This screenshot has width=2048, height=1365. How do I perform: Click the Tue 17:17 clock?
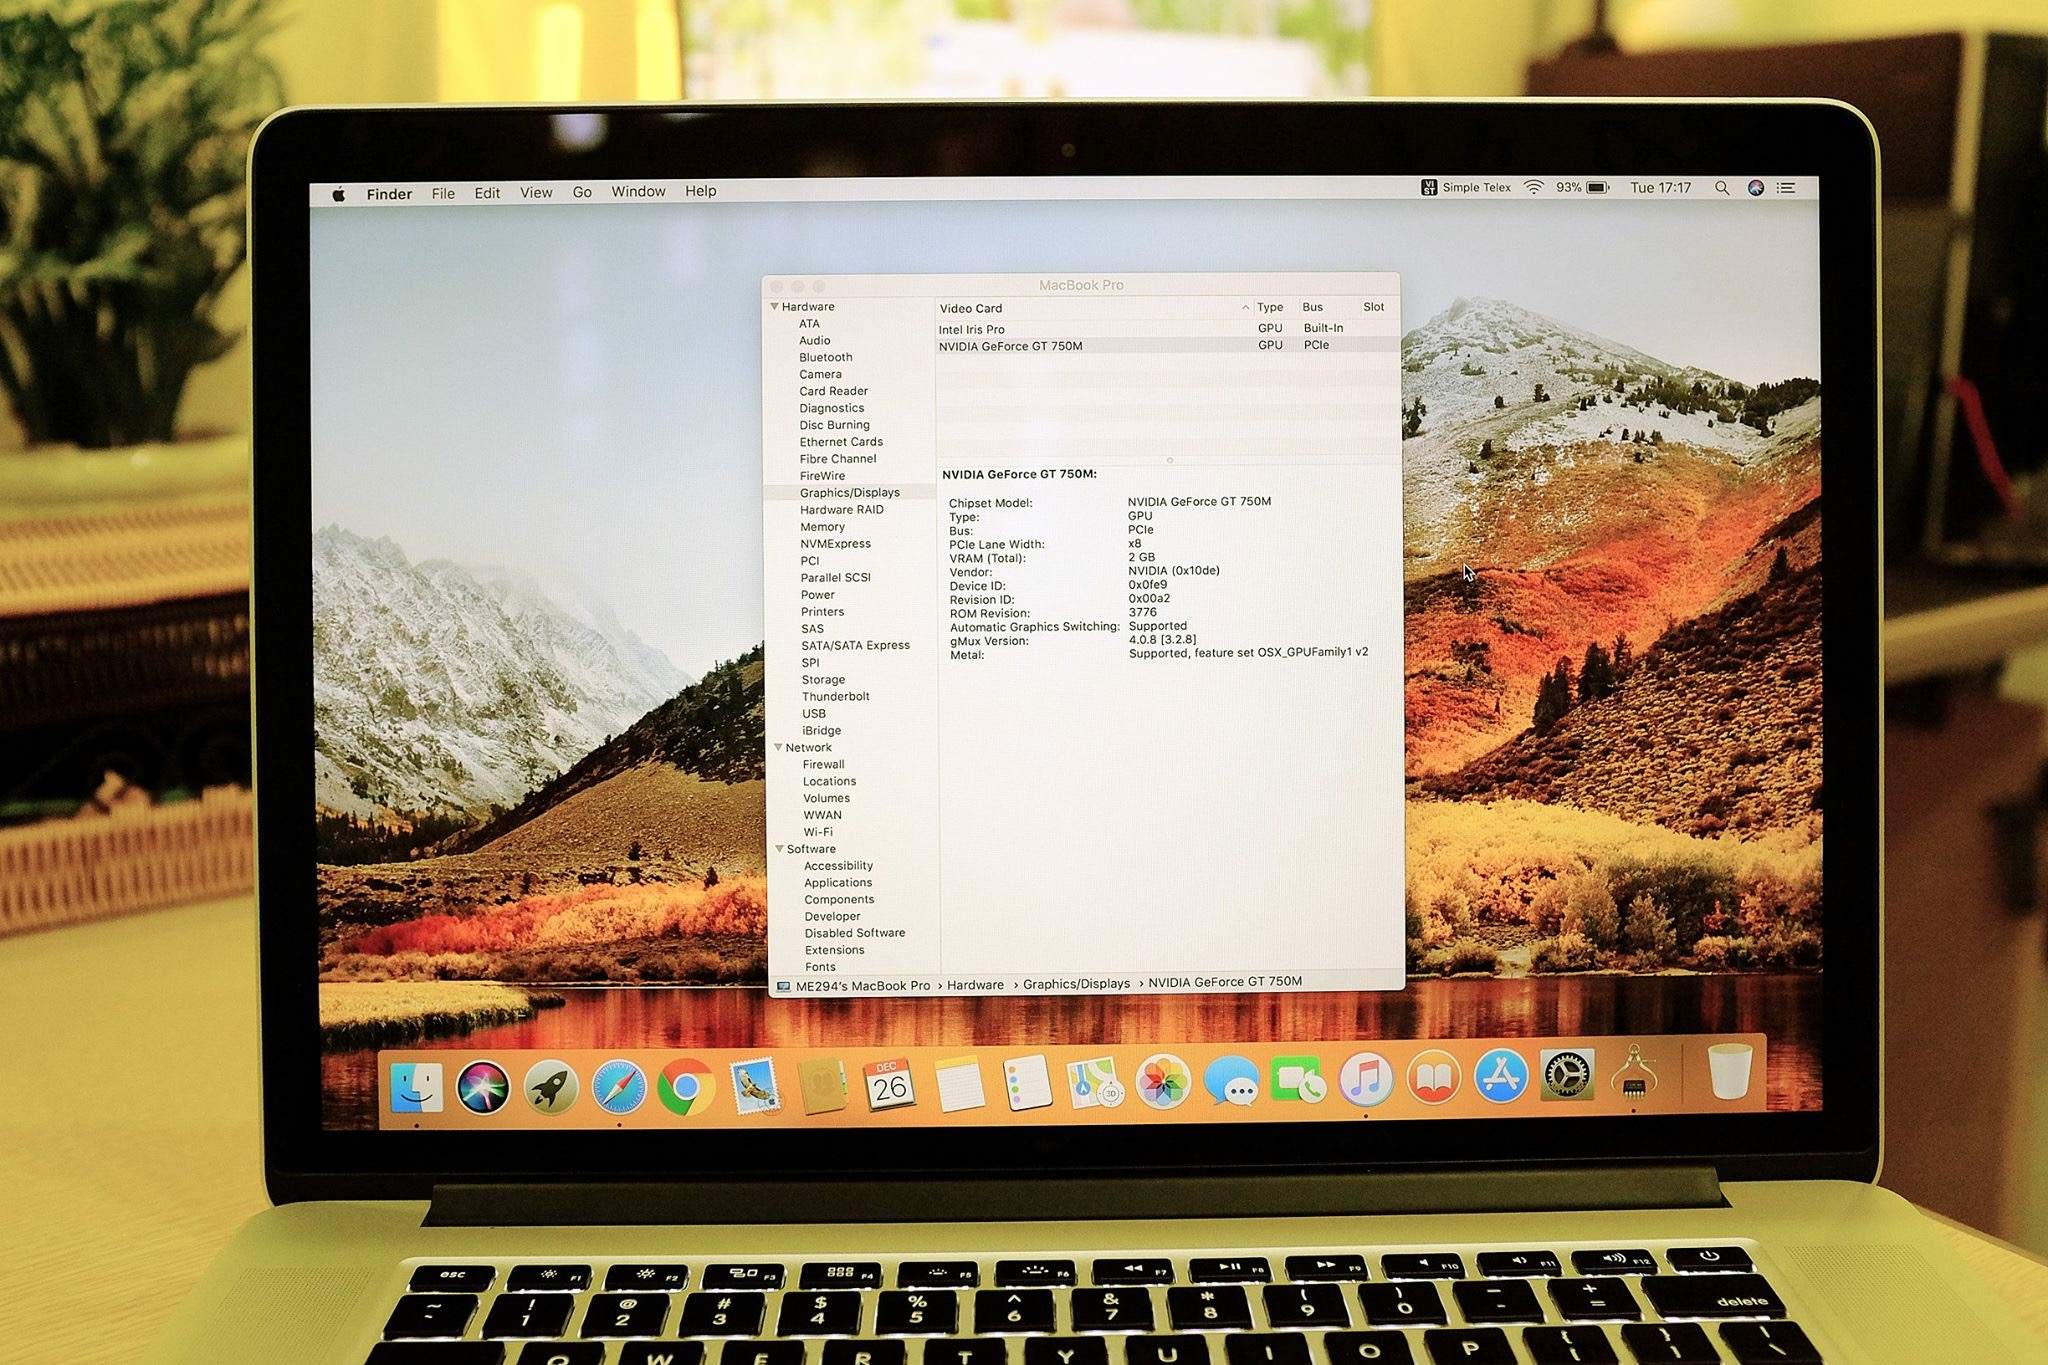(1660, 187)
